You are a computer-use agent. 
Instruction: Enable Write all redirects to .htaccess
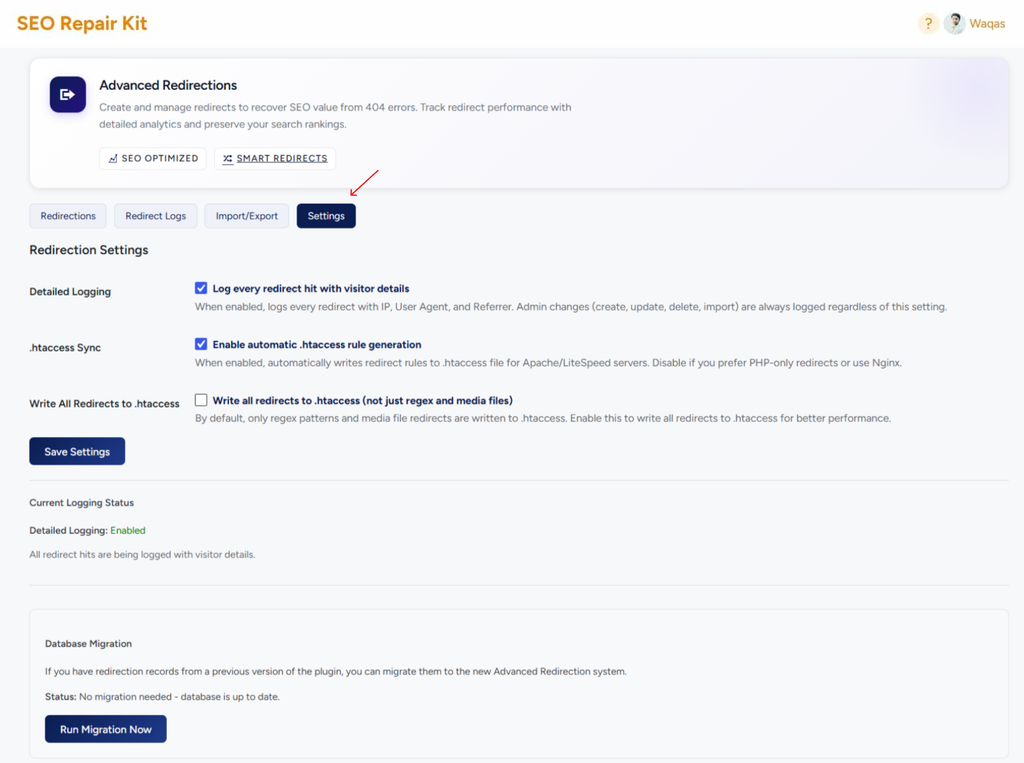click(x=201, y=400)
